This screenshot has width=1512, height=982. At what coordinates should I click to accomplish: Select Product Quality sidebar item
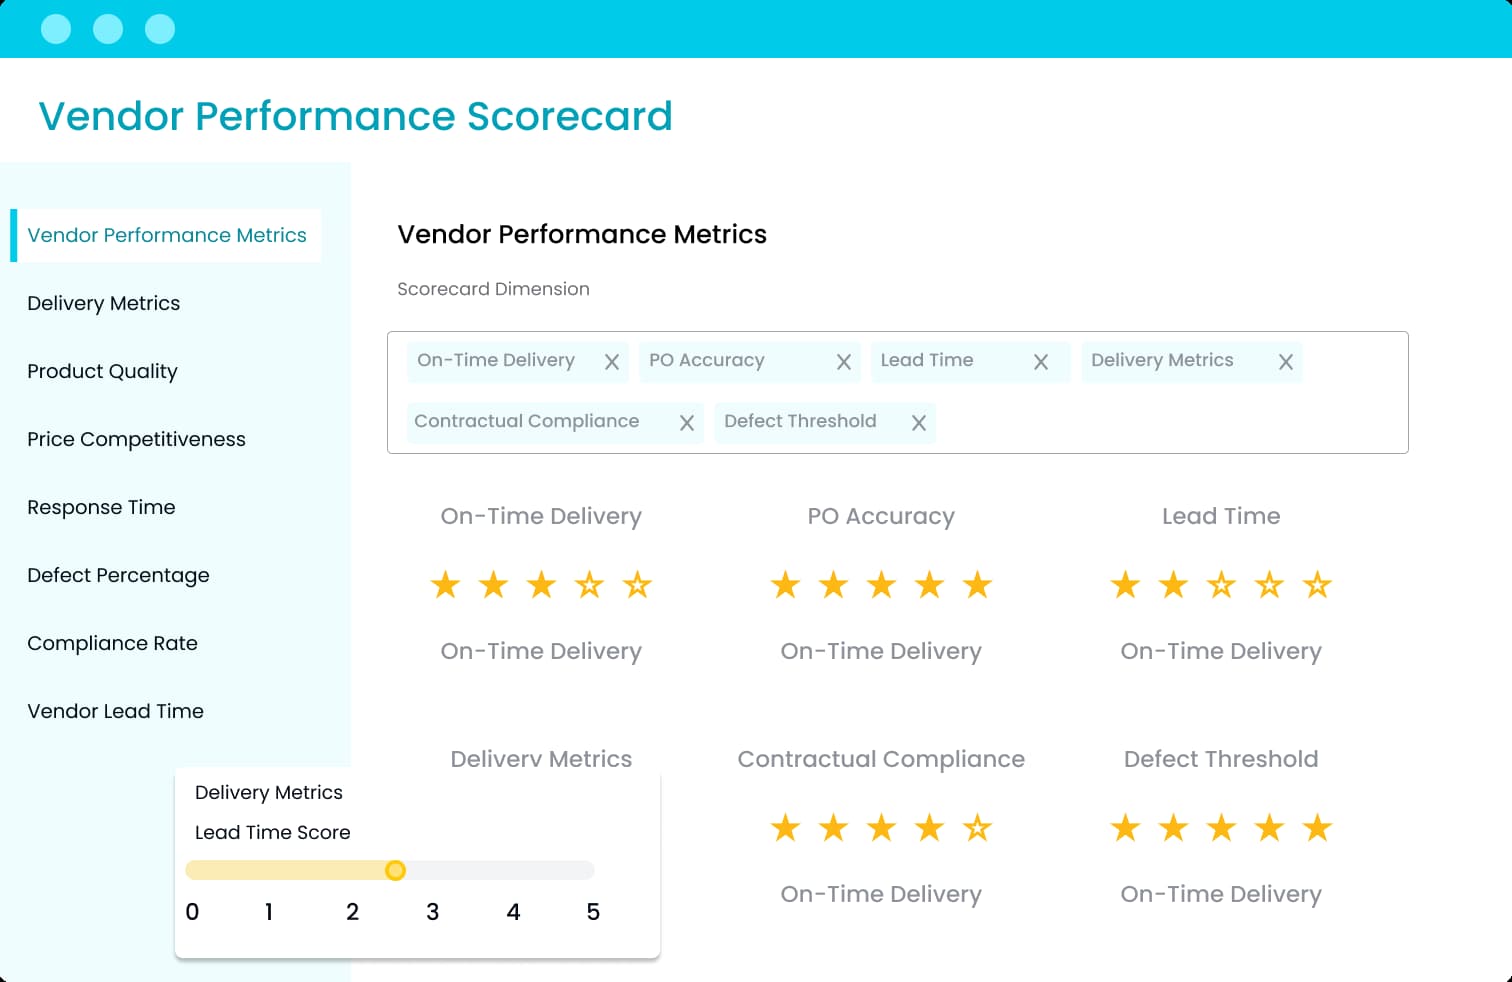click(102, 371)
